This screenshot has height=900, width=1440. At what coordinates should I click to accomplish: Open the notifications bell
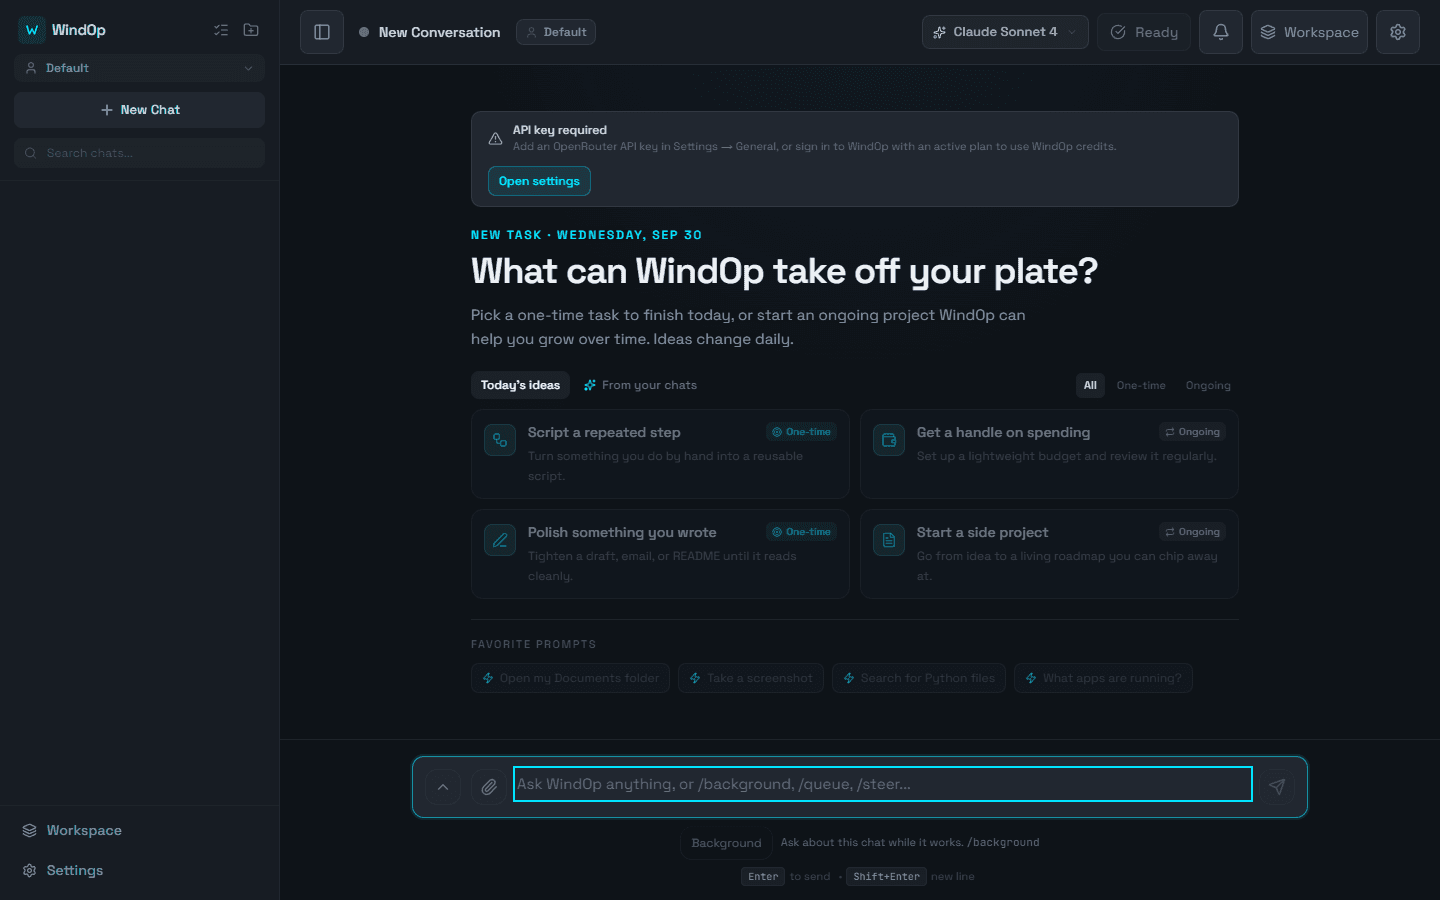click(1221, 32)
